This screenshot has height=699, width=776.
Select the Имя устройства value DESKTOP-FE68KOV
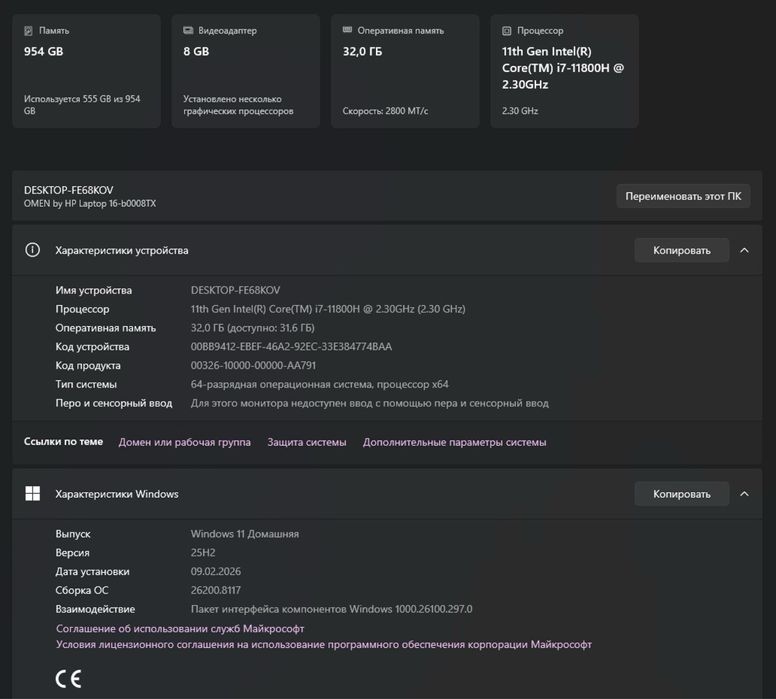tap(236, 290)
